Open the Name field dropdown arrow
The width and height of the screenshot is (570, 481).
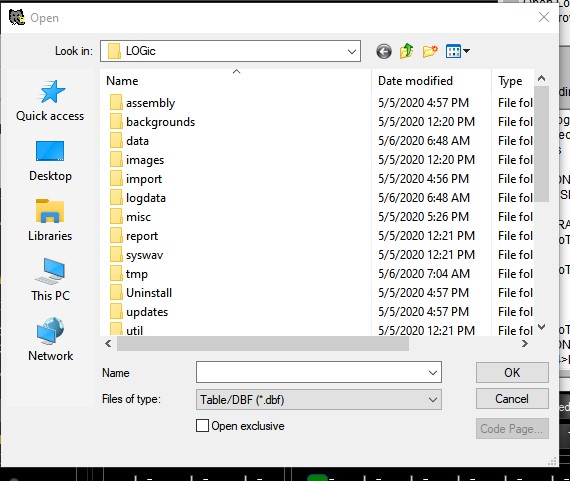[x=433, y=372]
